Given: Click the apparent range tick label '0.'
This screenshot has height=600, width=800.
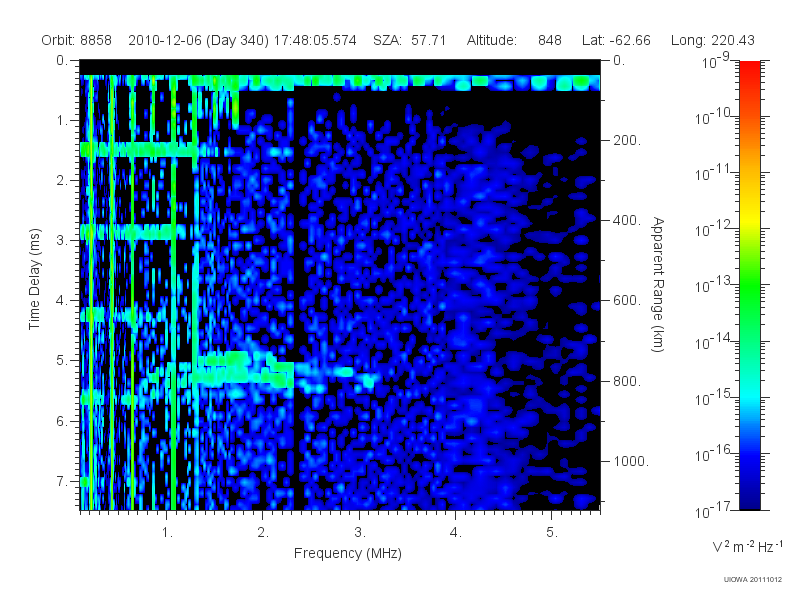Looking at the screenshot, I should tap(619, 60).
